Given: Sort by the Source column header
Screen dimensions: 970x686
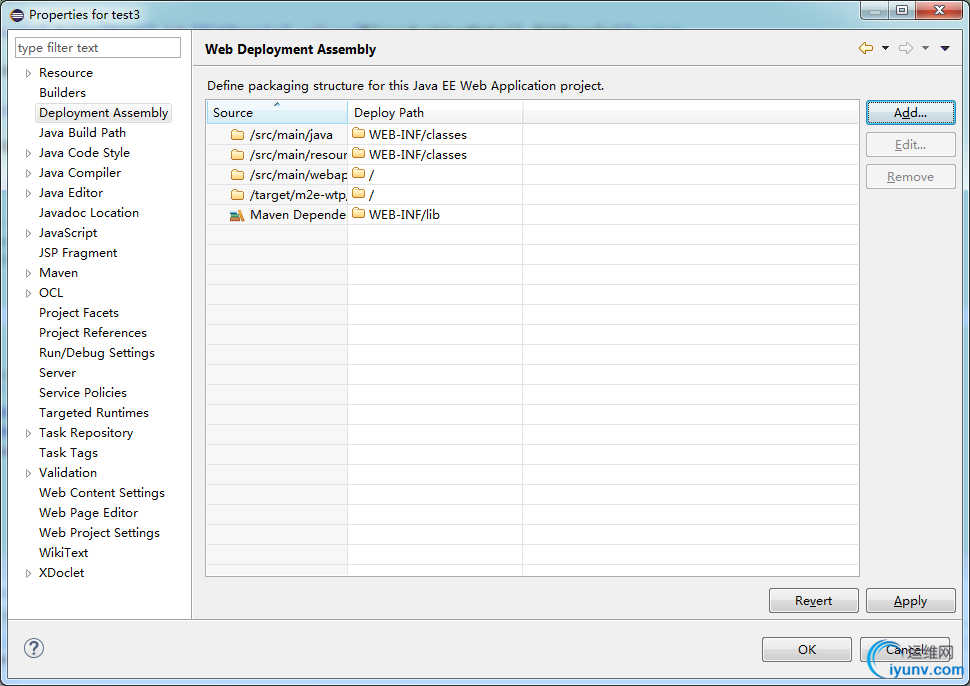Looking at the screenshot, I should (277, 113).
